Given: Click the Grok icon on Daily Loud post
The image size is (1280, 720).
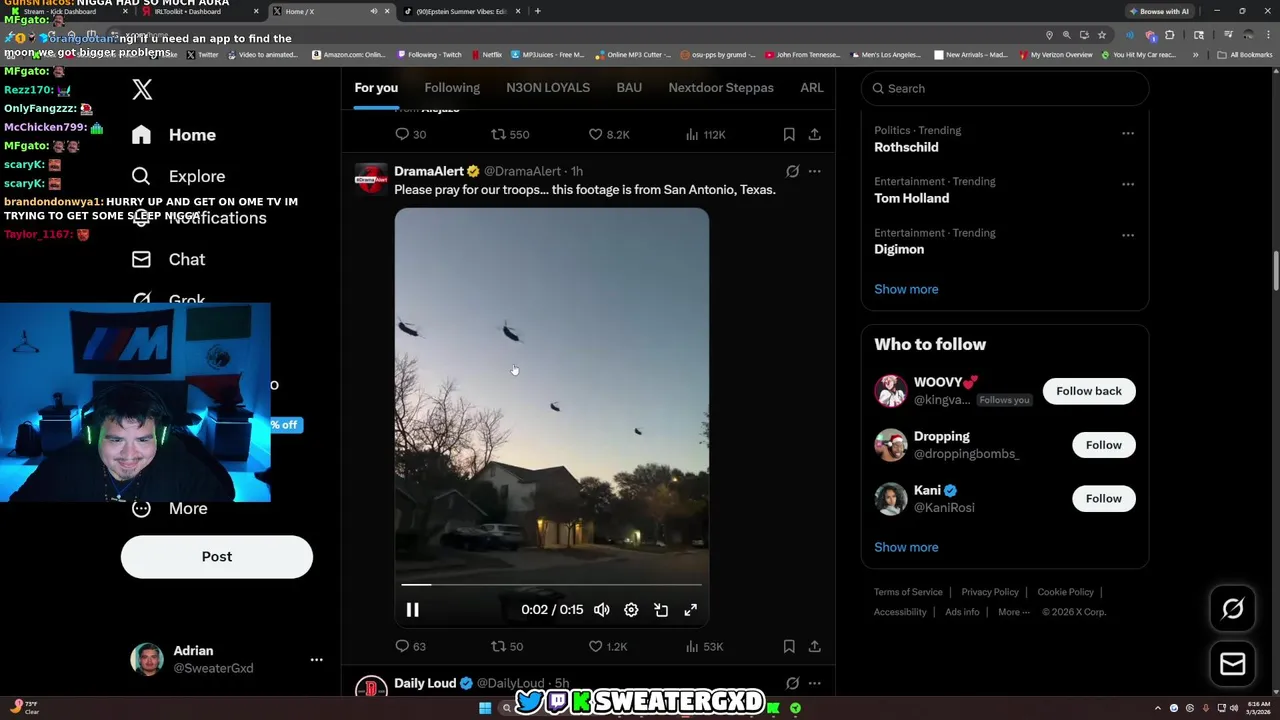Looking at the screenshot, I should 792,683.
